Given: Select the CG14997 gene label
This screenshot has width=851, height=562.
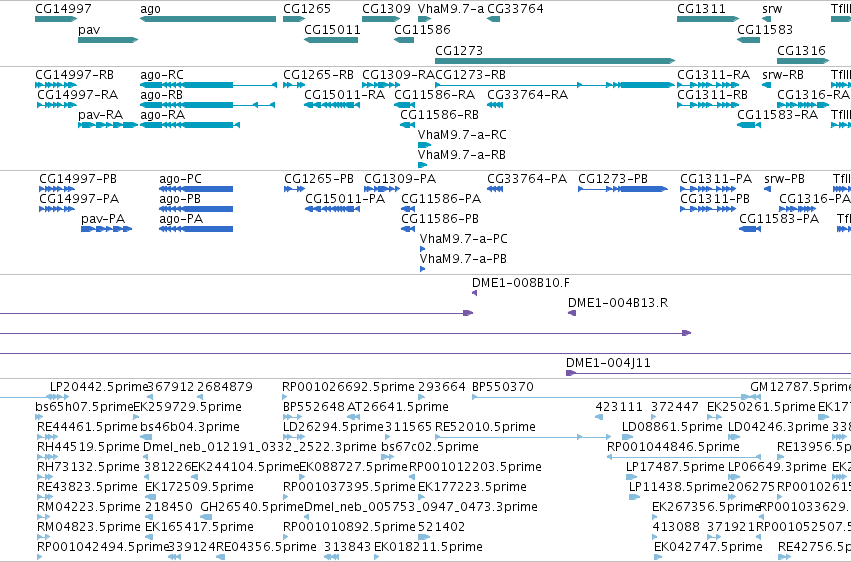Looking at the screenshot, I should coord(63,9).
